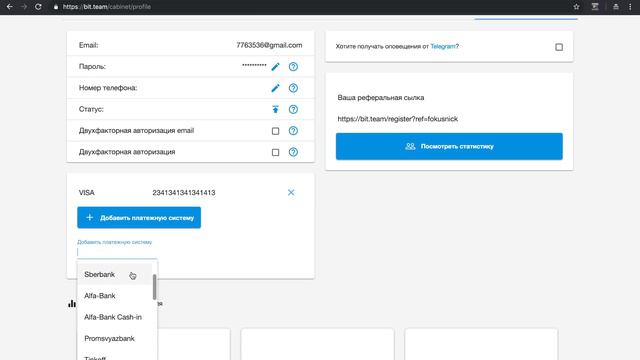Click the bar chart icon below payment card

(x=72, y=303)
